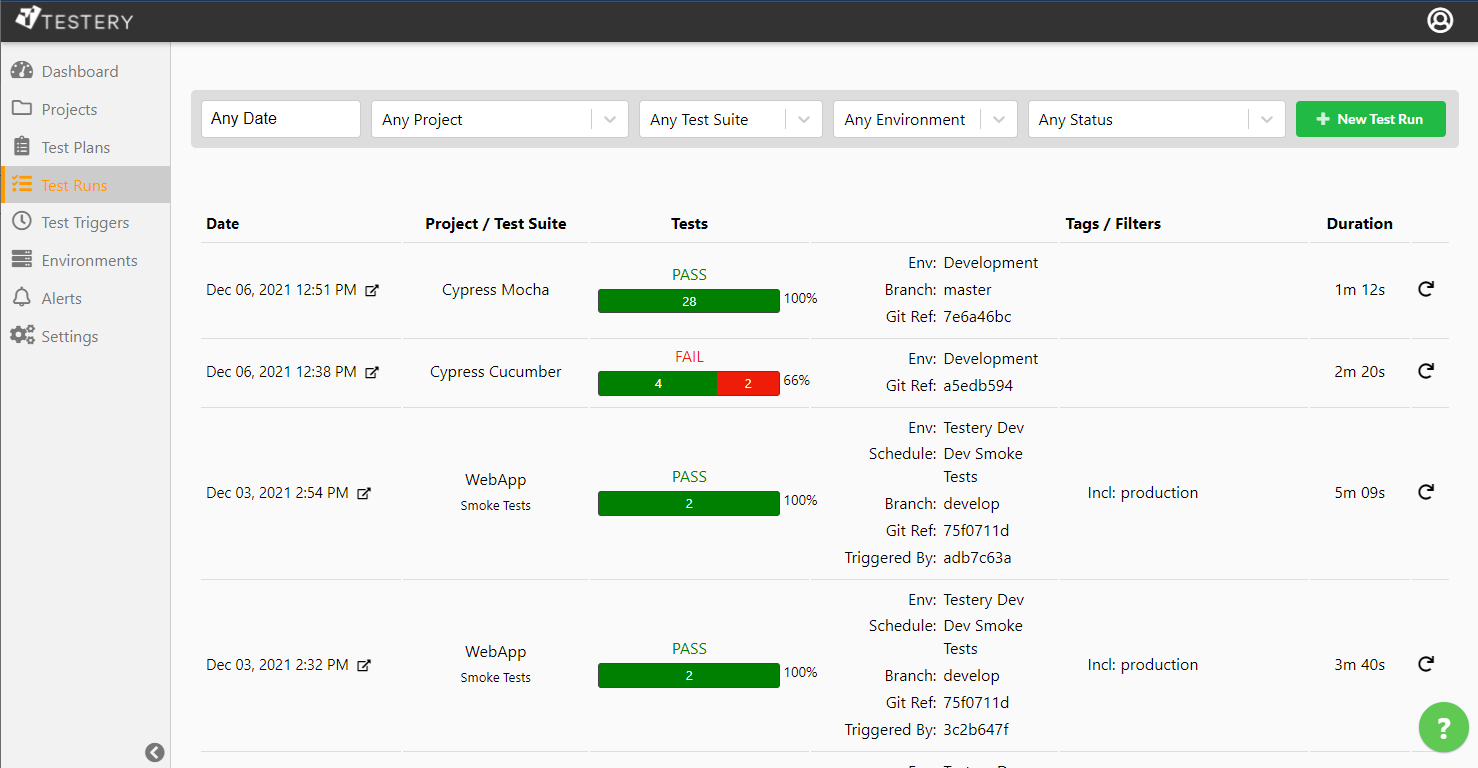Click the New Test Run button

[x=1370, y=119]
